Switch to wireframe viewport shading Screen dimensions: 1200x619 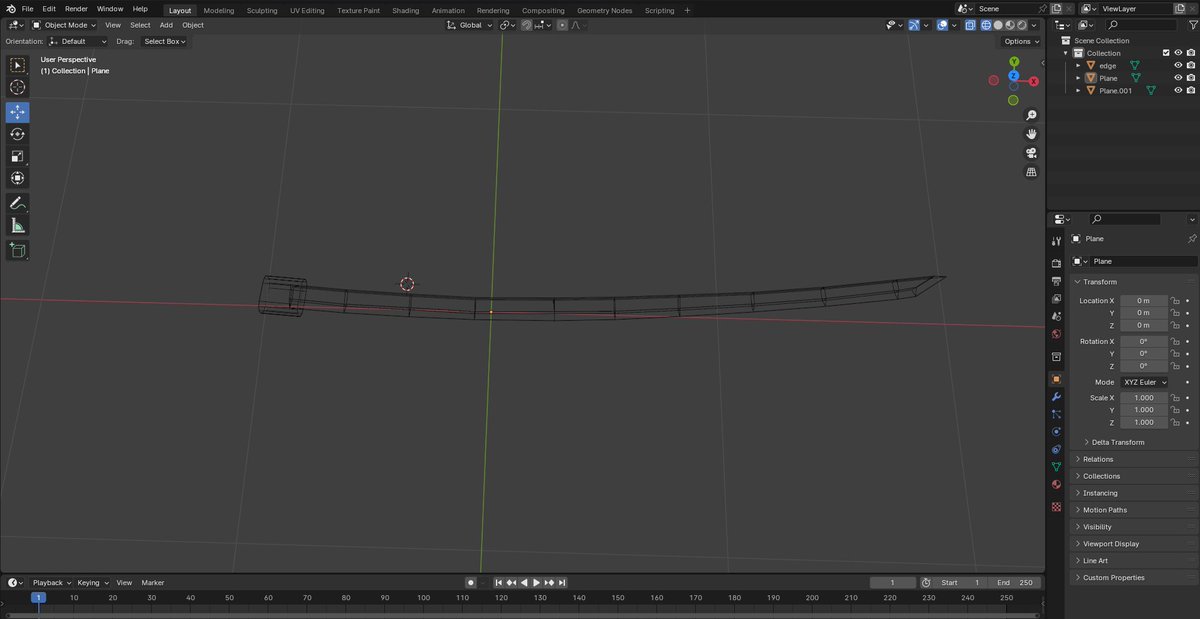[985, 25]
